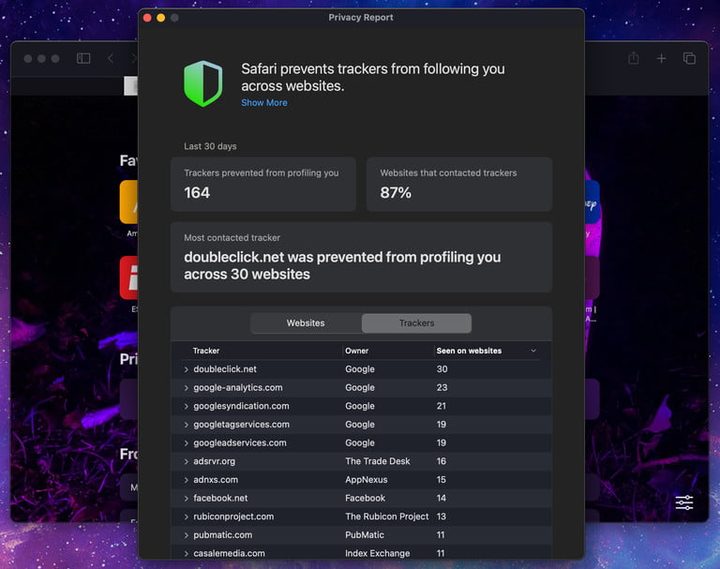Image resolution: width=720 pixels, height=569 pixels.
Task: Click the Show More link
Action: coord(264,103)
